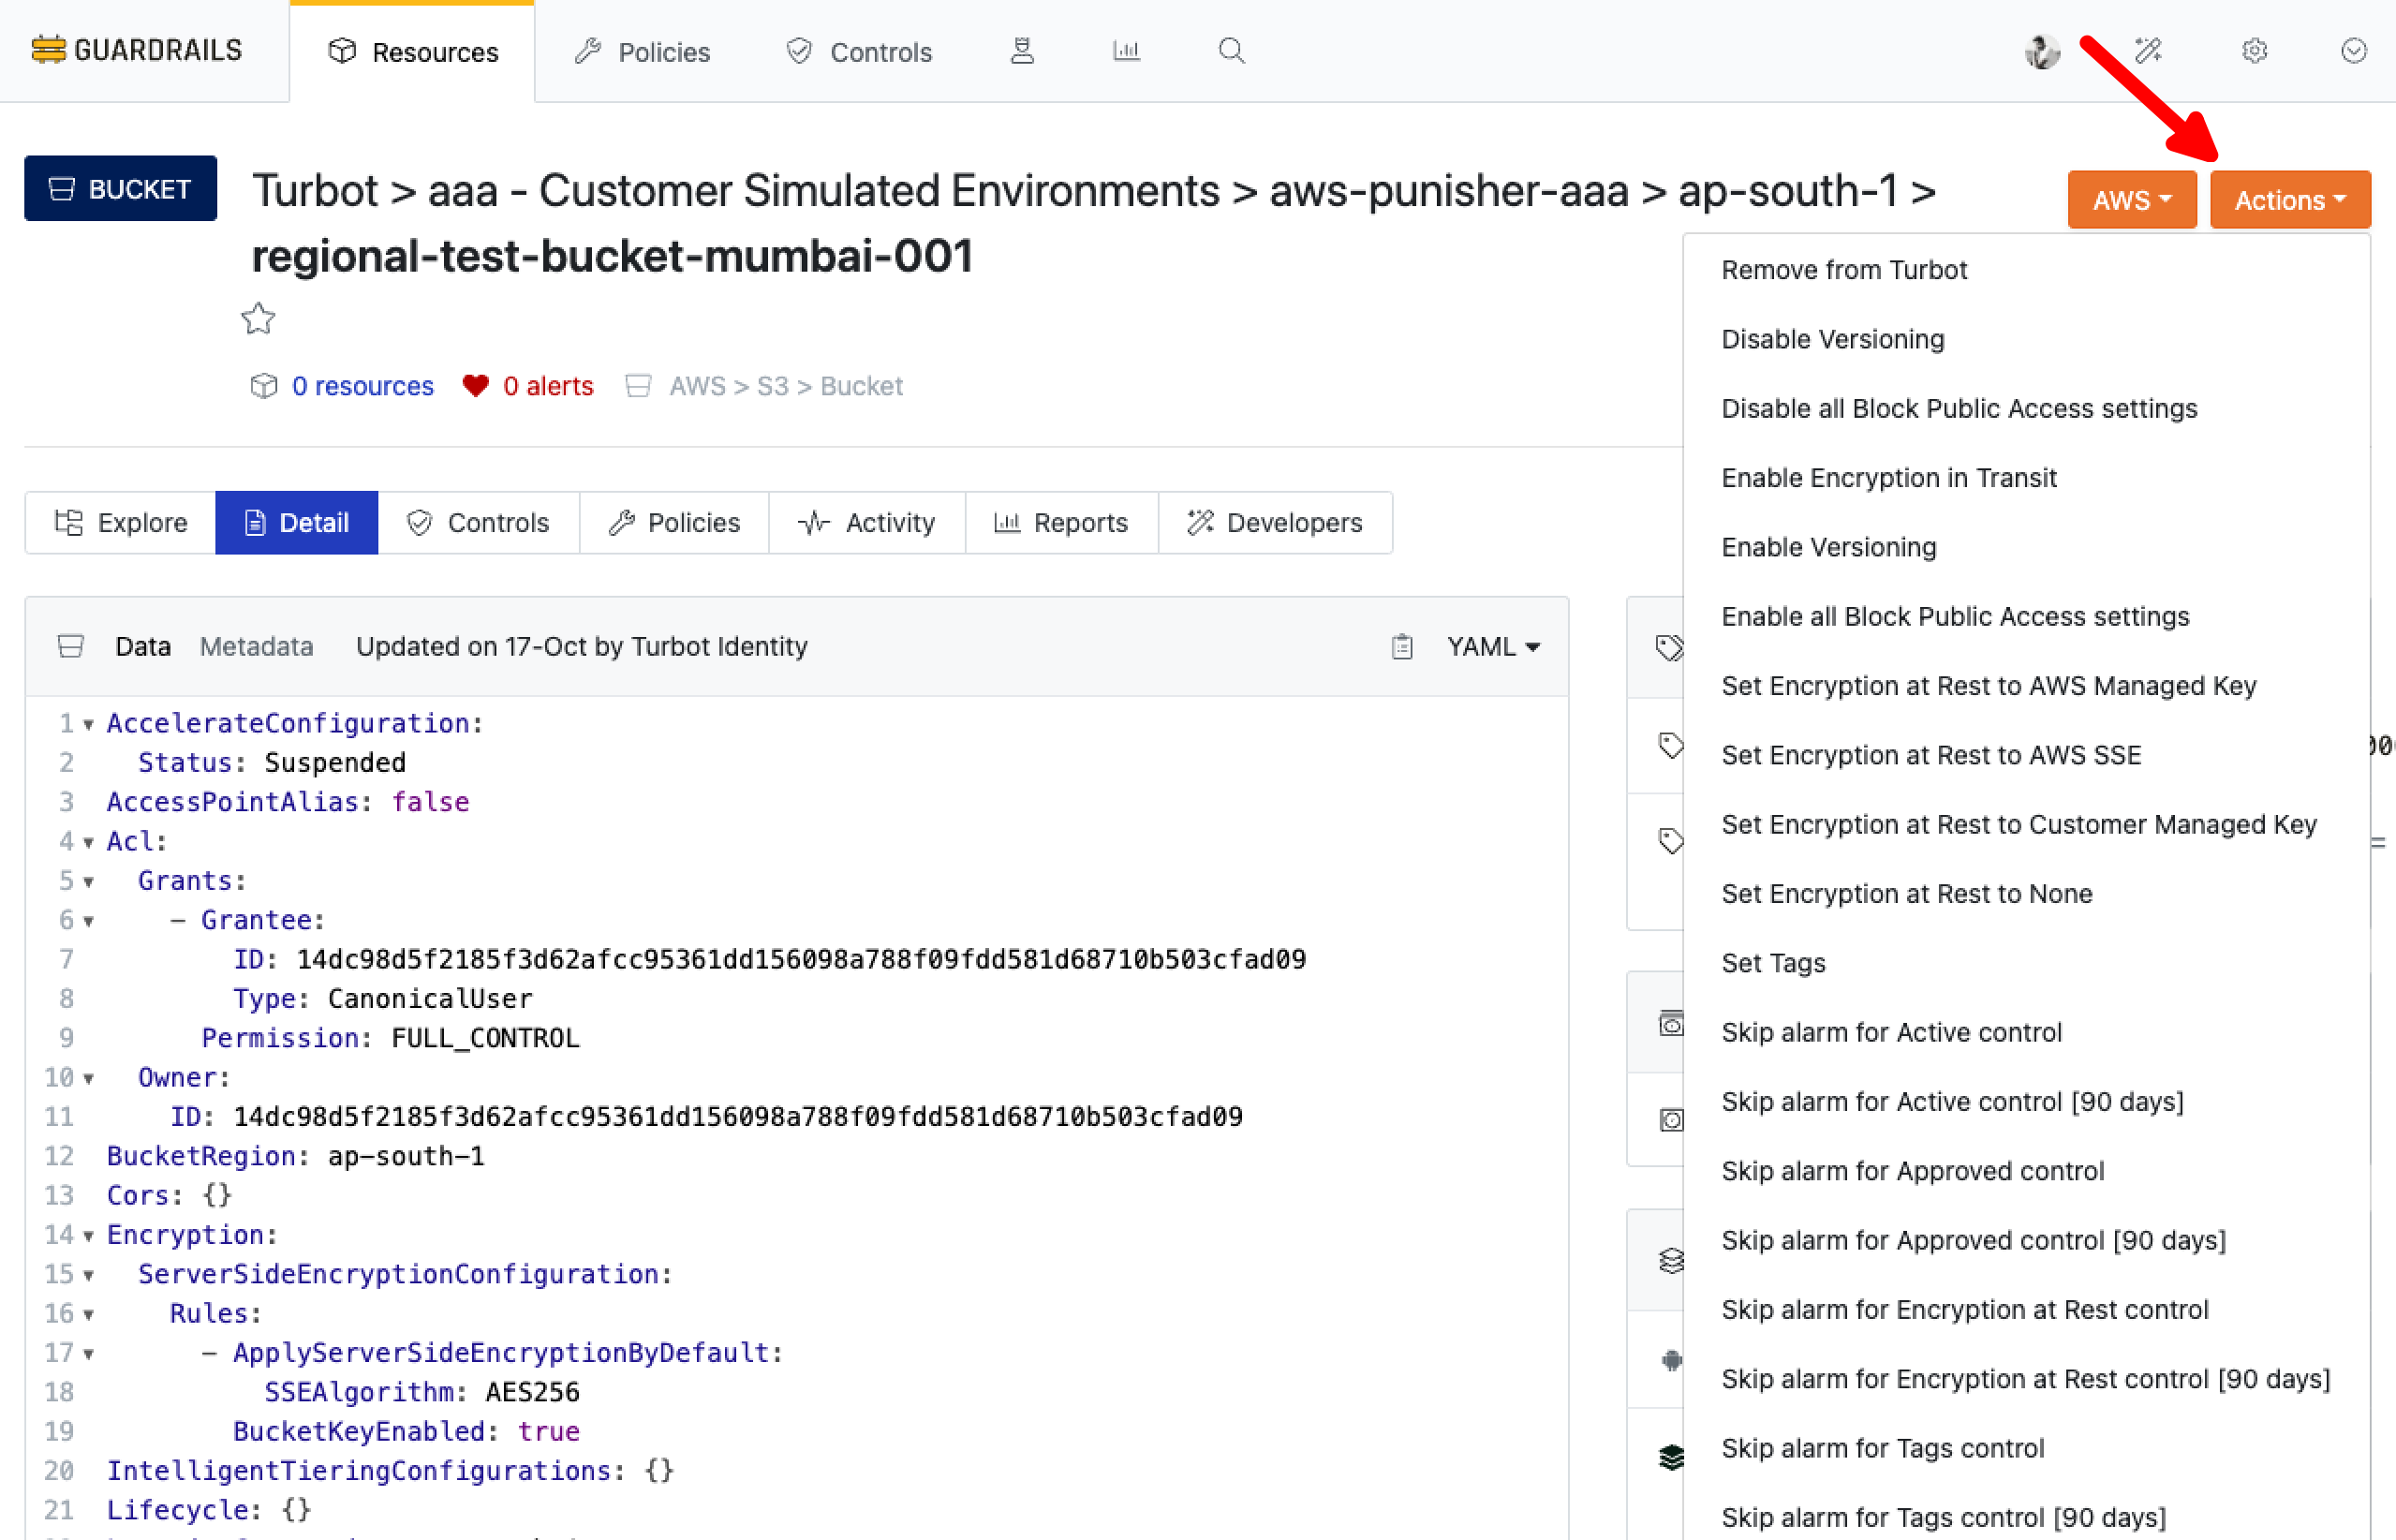Screen dimensions: 2396x1540
Task: Click the star favorite icon
Action: [x=258, y=319]
